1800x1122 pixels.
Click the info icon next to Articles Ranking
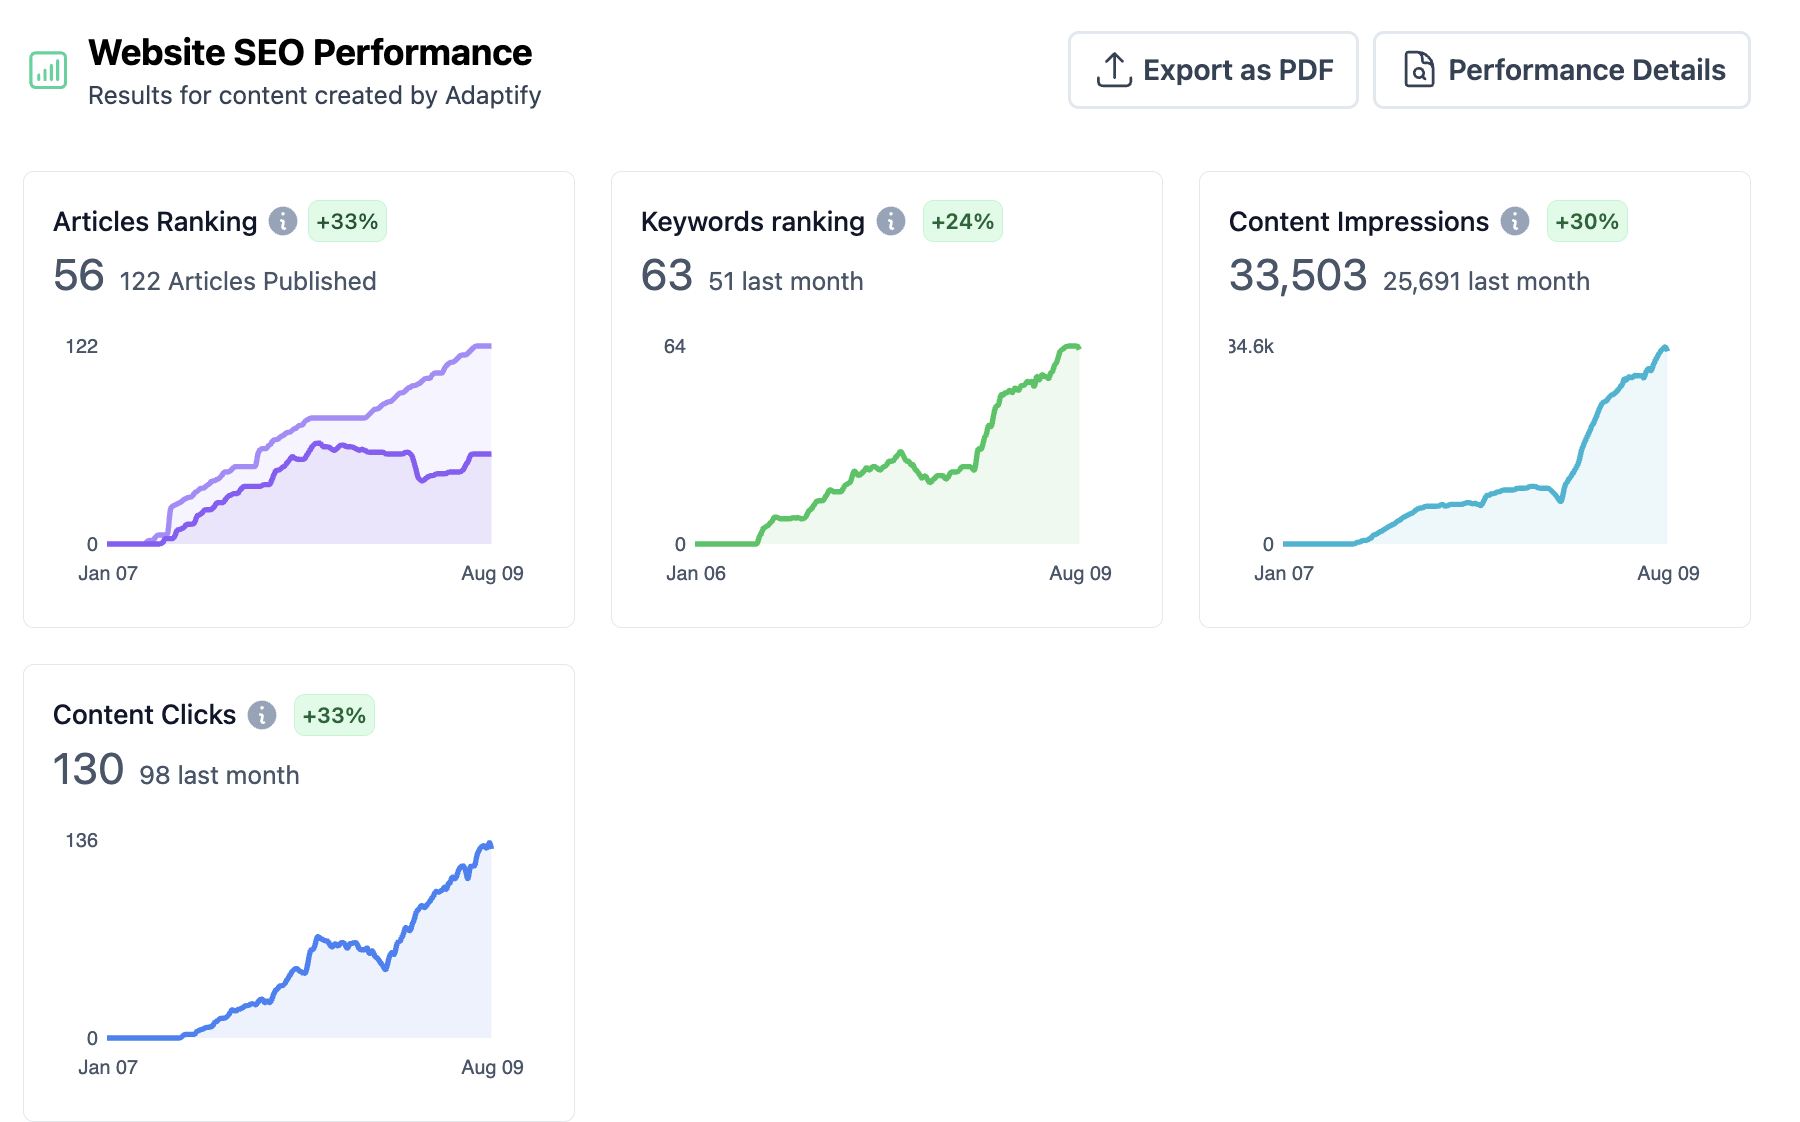coord(283,221)
